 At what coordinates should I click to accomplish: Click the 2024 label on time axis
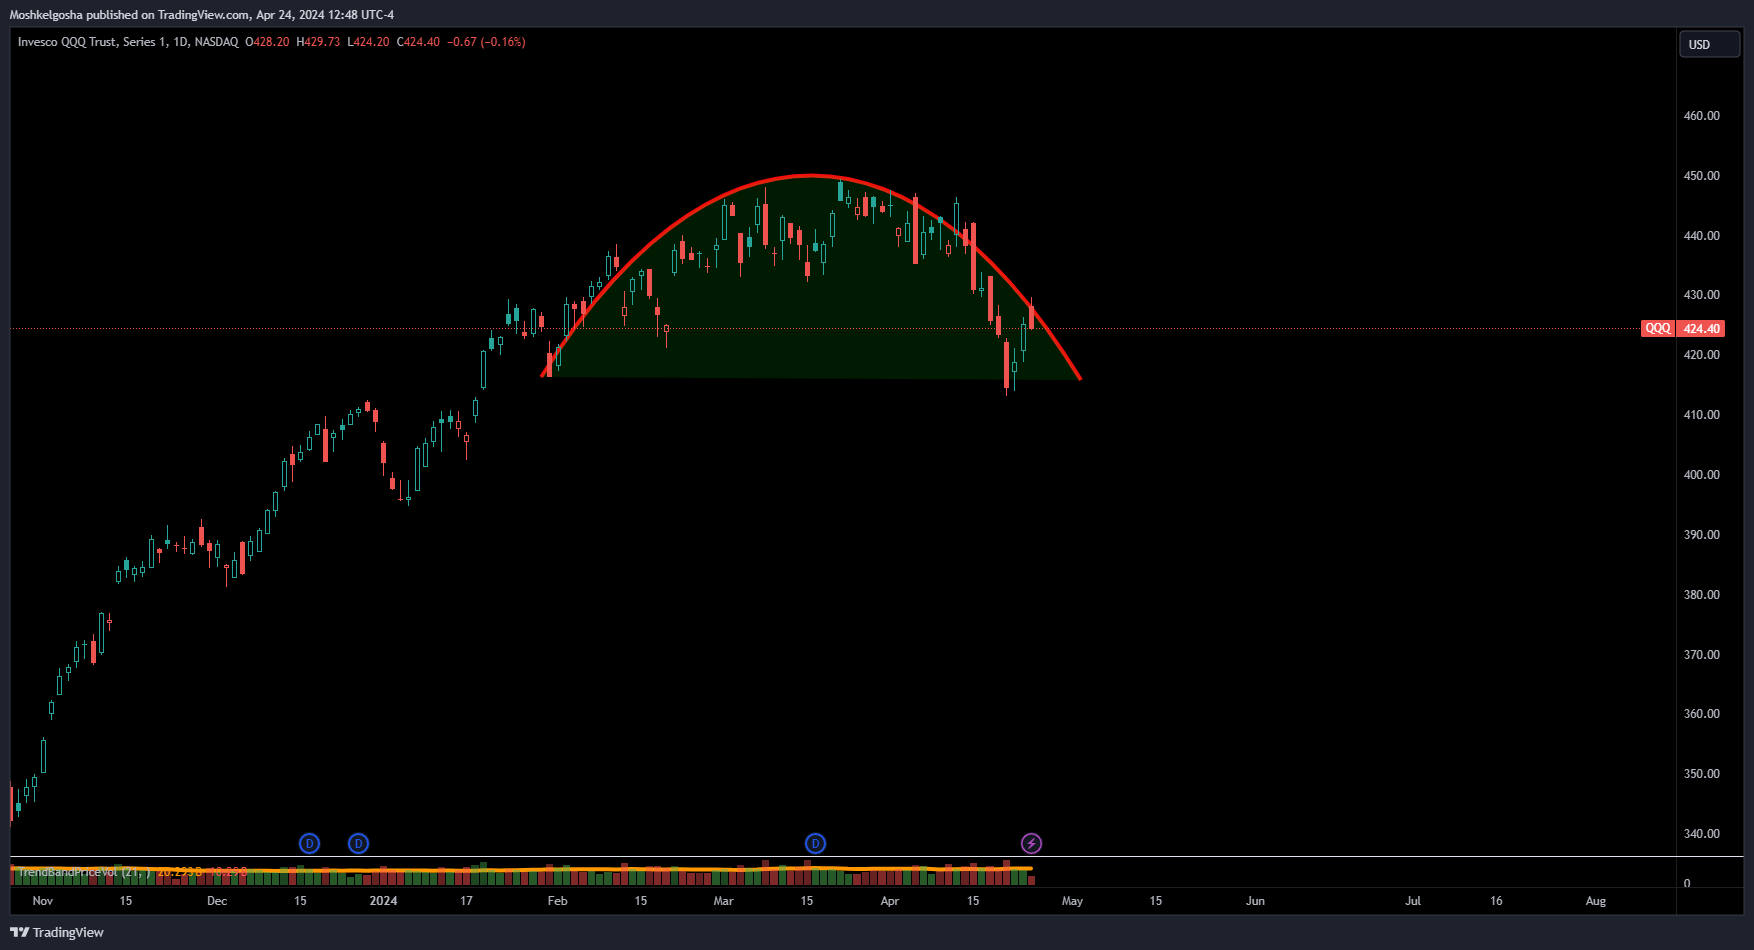pyautogui.click(x=383, y=901)
